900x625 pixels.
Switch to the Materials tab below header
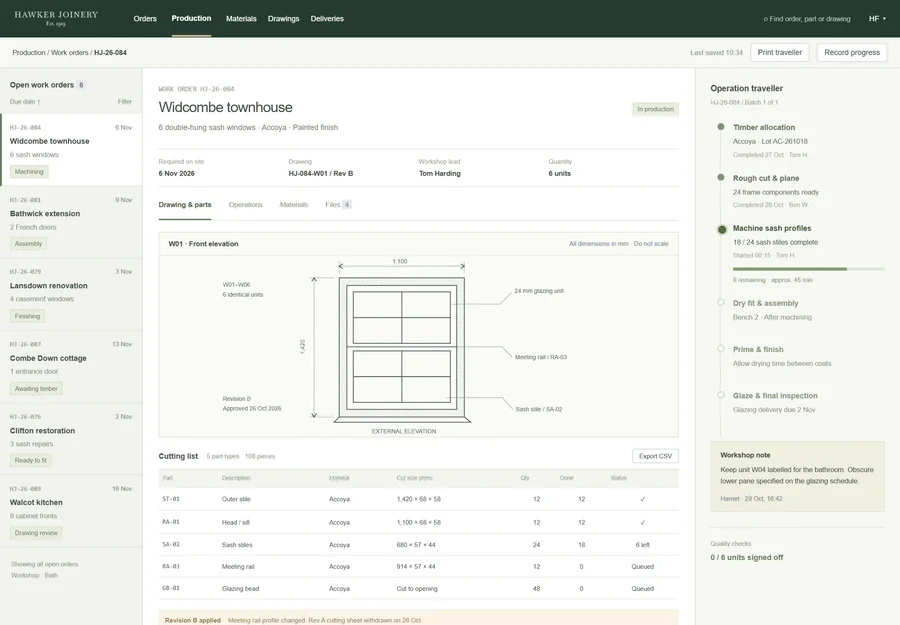(294, 205)
